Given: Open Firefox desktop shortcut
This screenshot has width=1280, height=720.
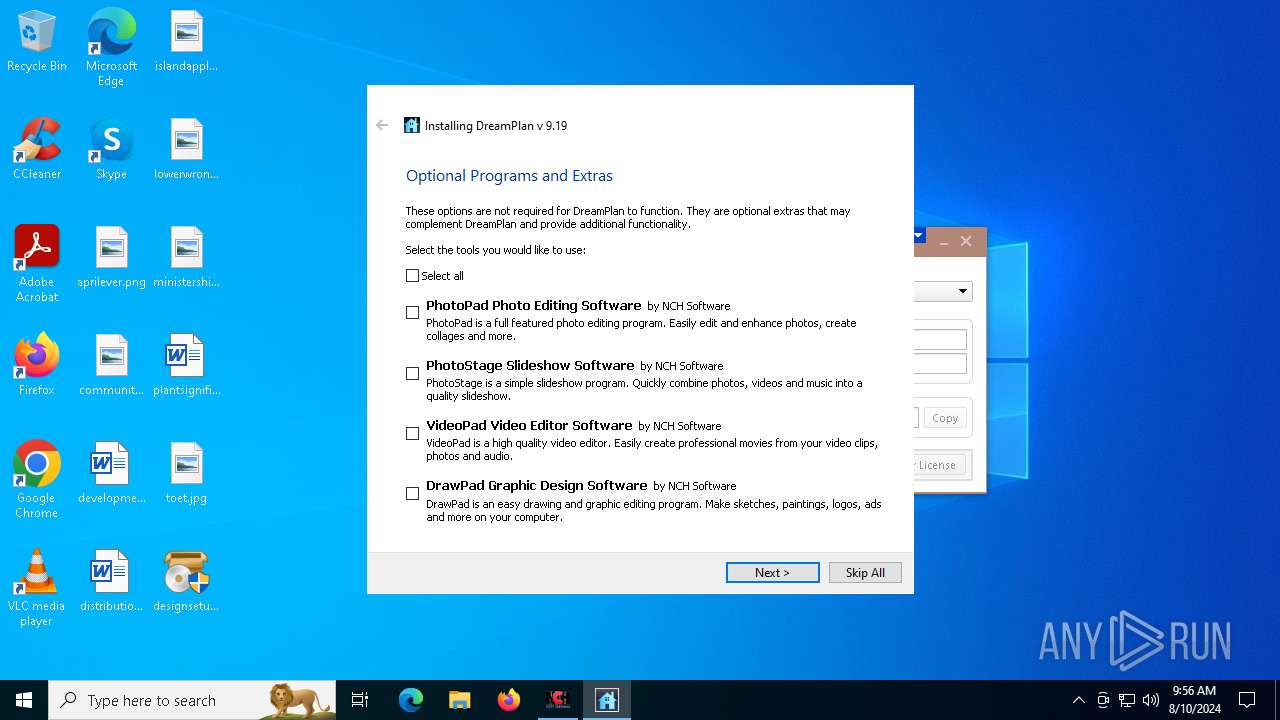Looking at the screenshot, I should pos(37,366).
